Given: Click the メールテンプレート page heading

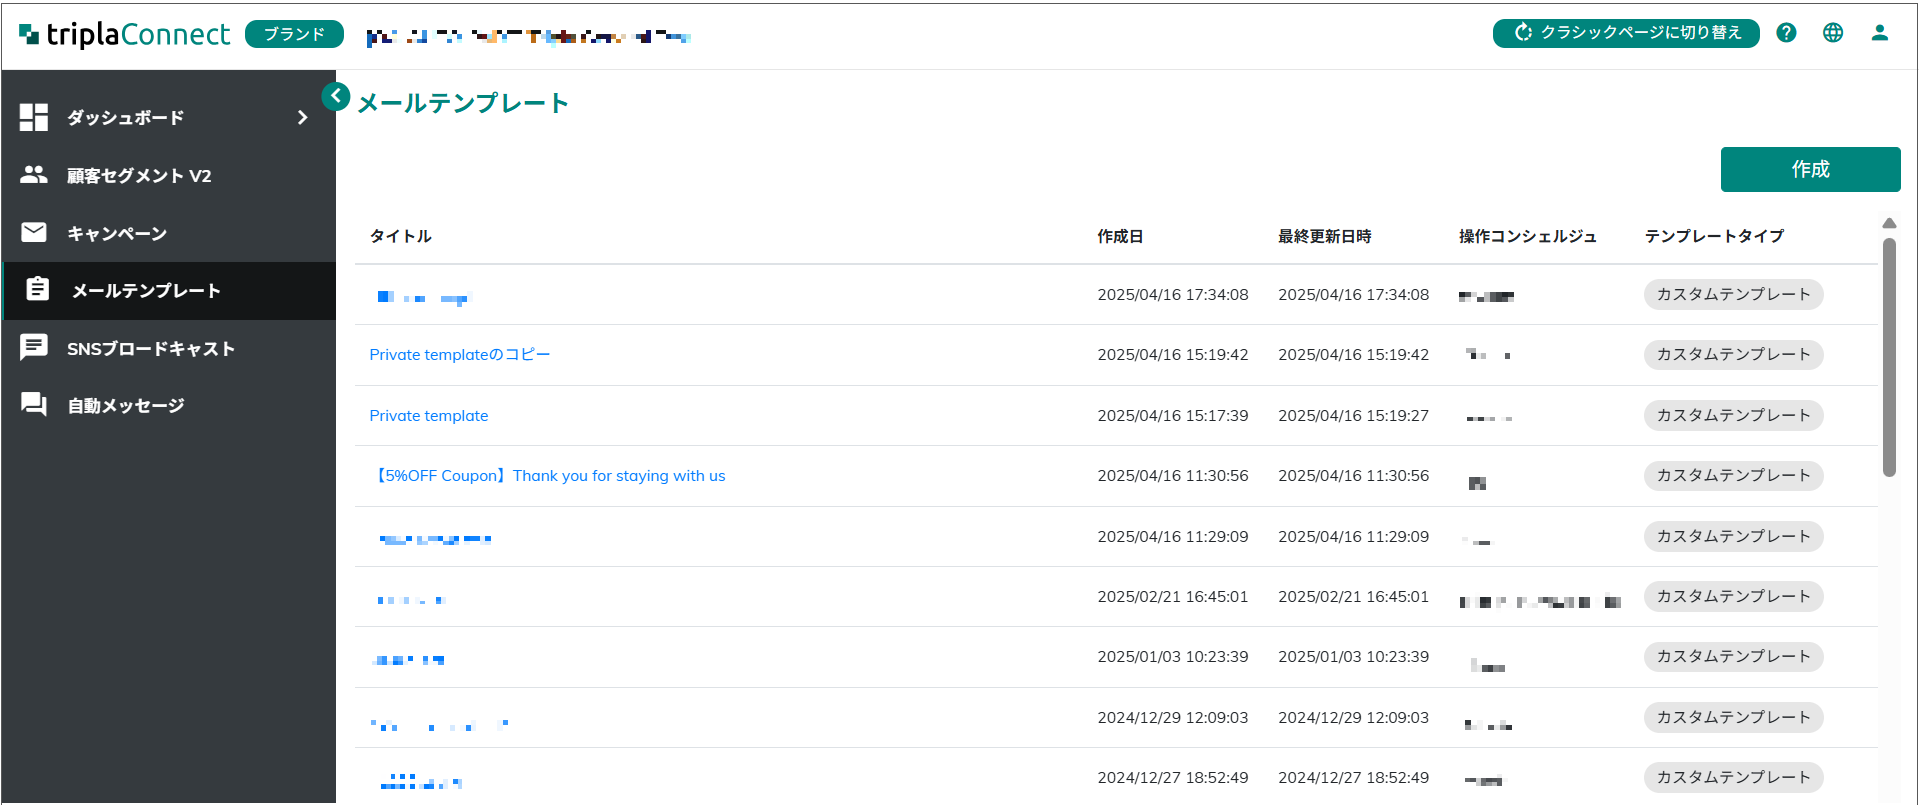Looking at the screenshot, I should 463,103.
